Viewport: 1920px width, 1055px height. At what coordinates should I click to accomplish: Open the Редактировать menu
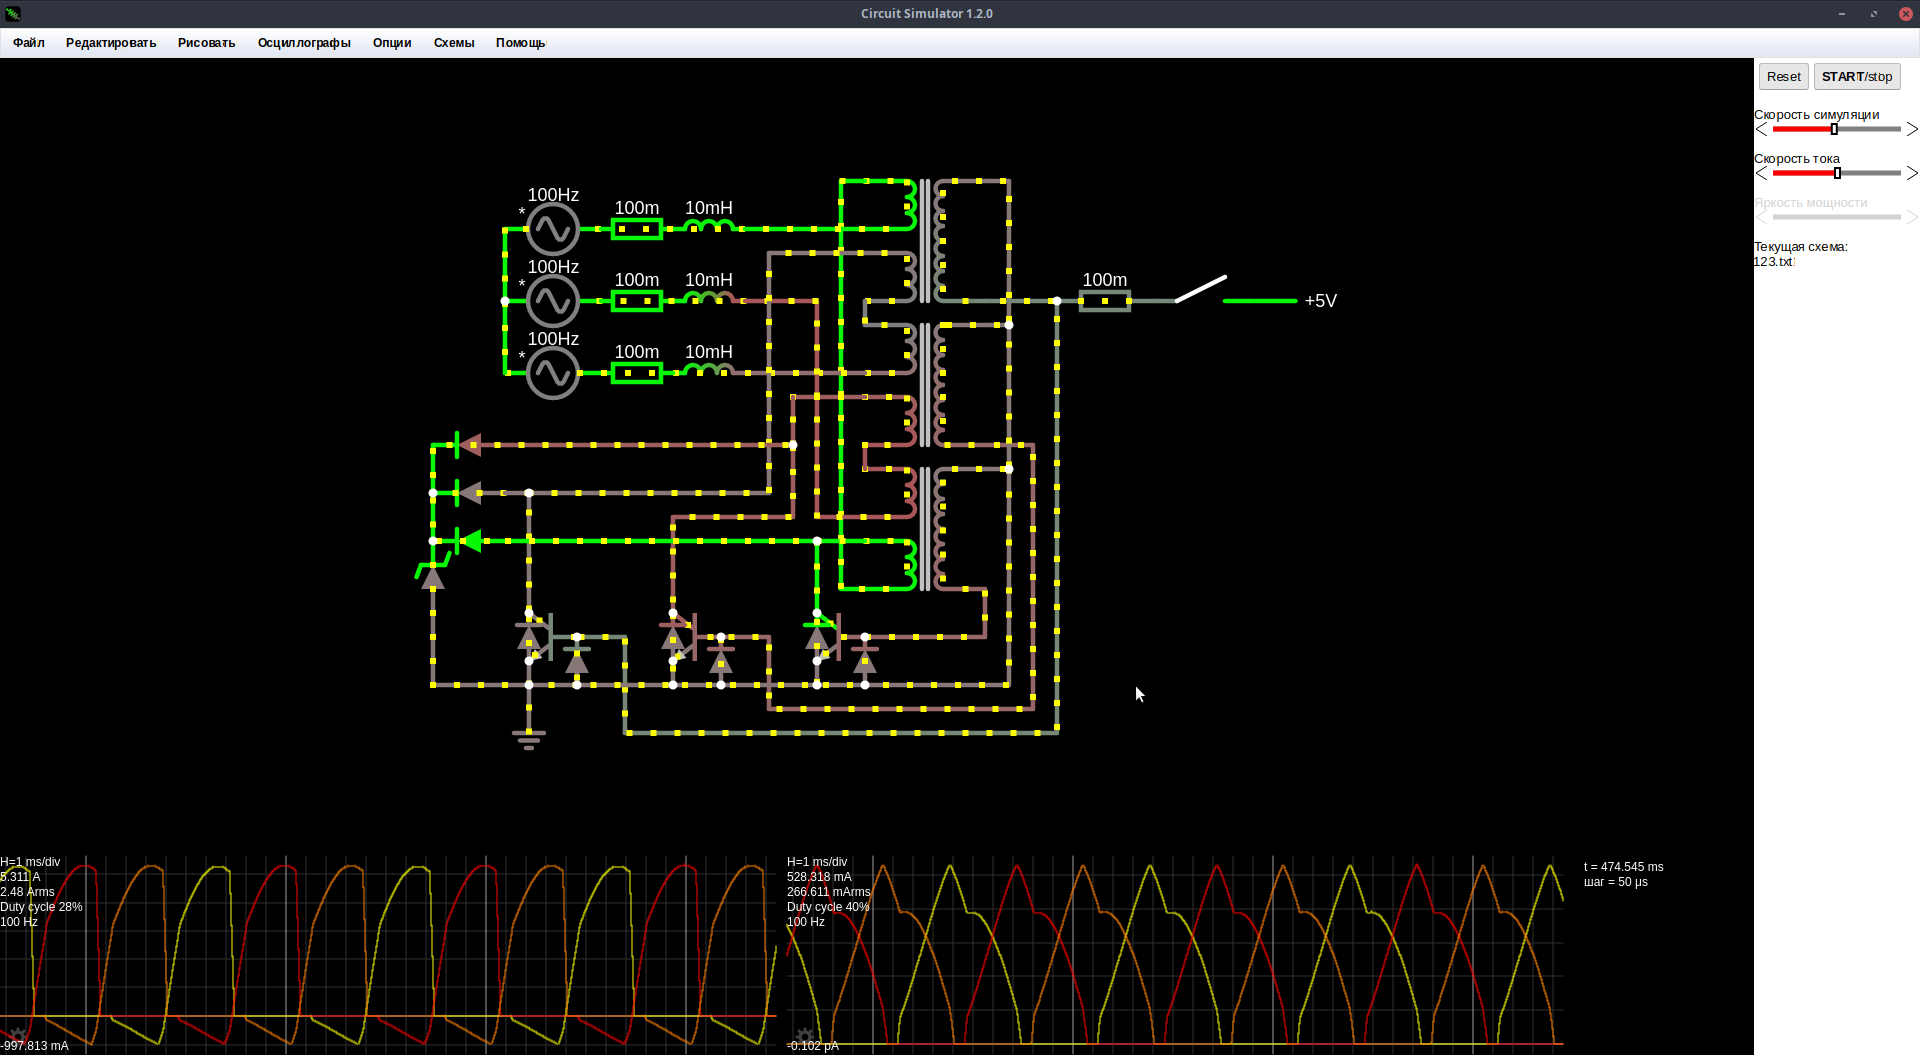pos(111,43)
